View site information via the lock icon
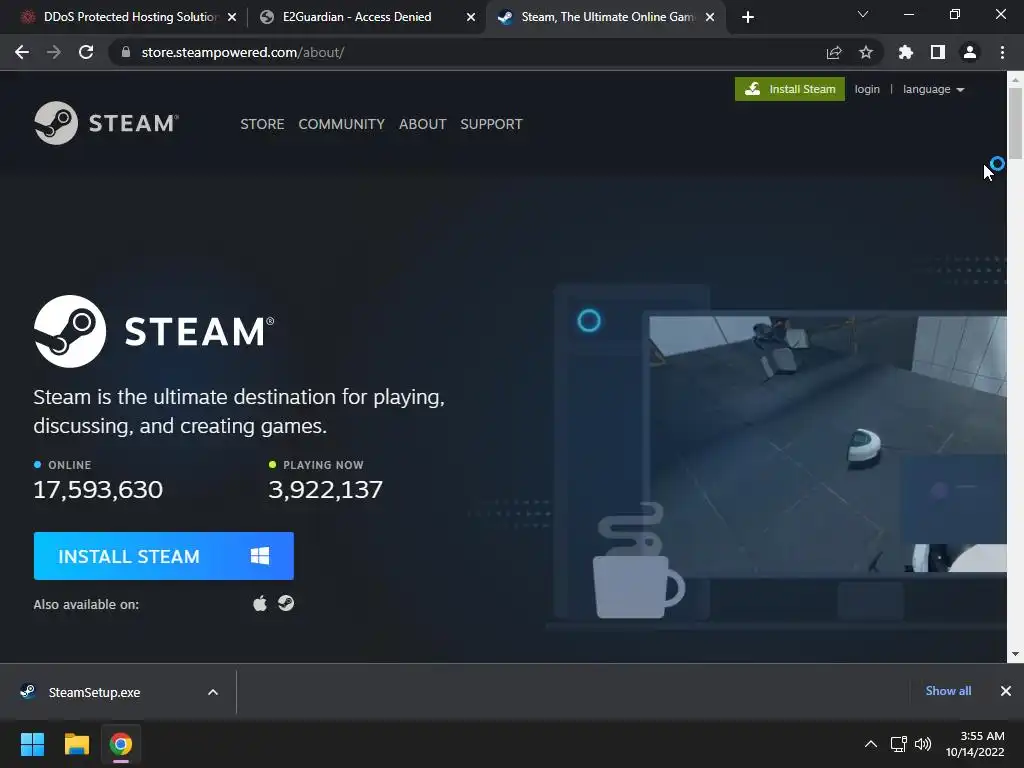The image size is (1024, 768). pos(125,52)
